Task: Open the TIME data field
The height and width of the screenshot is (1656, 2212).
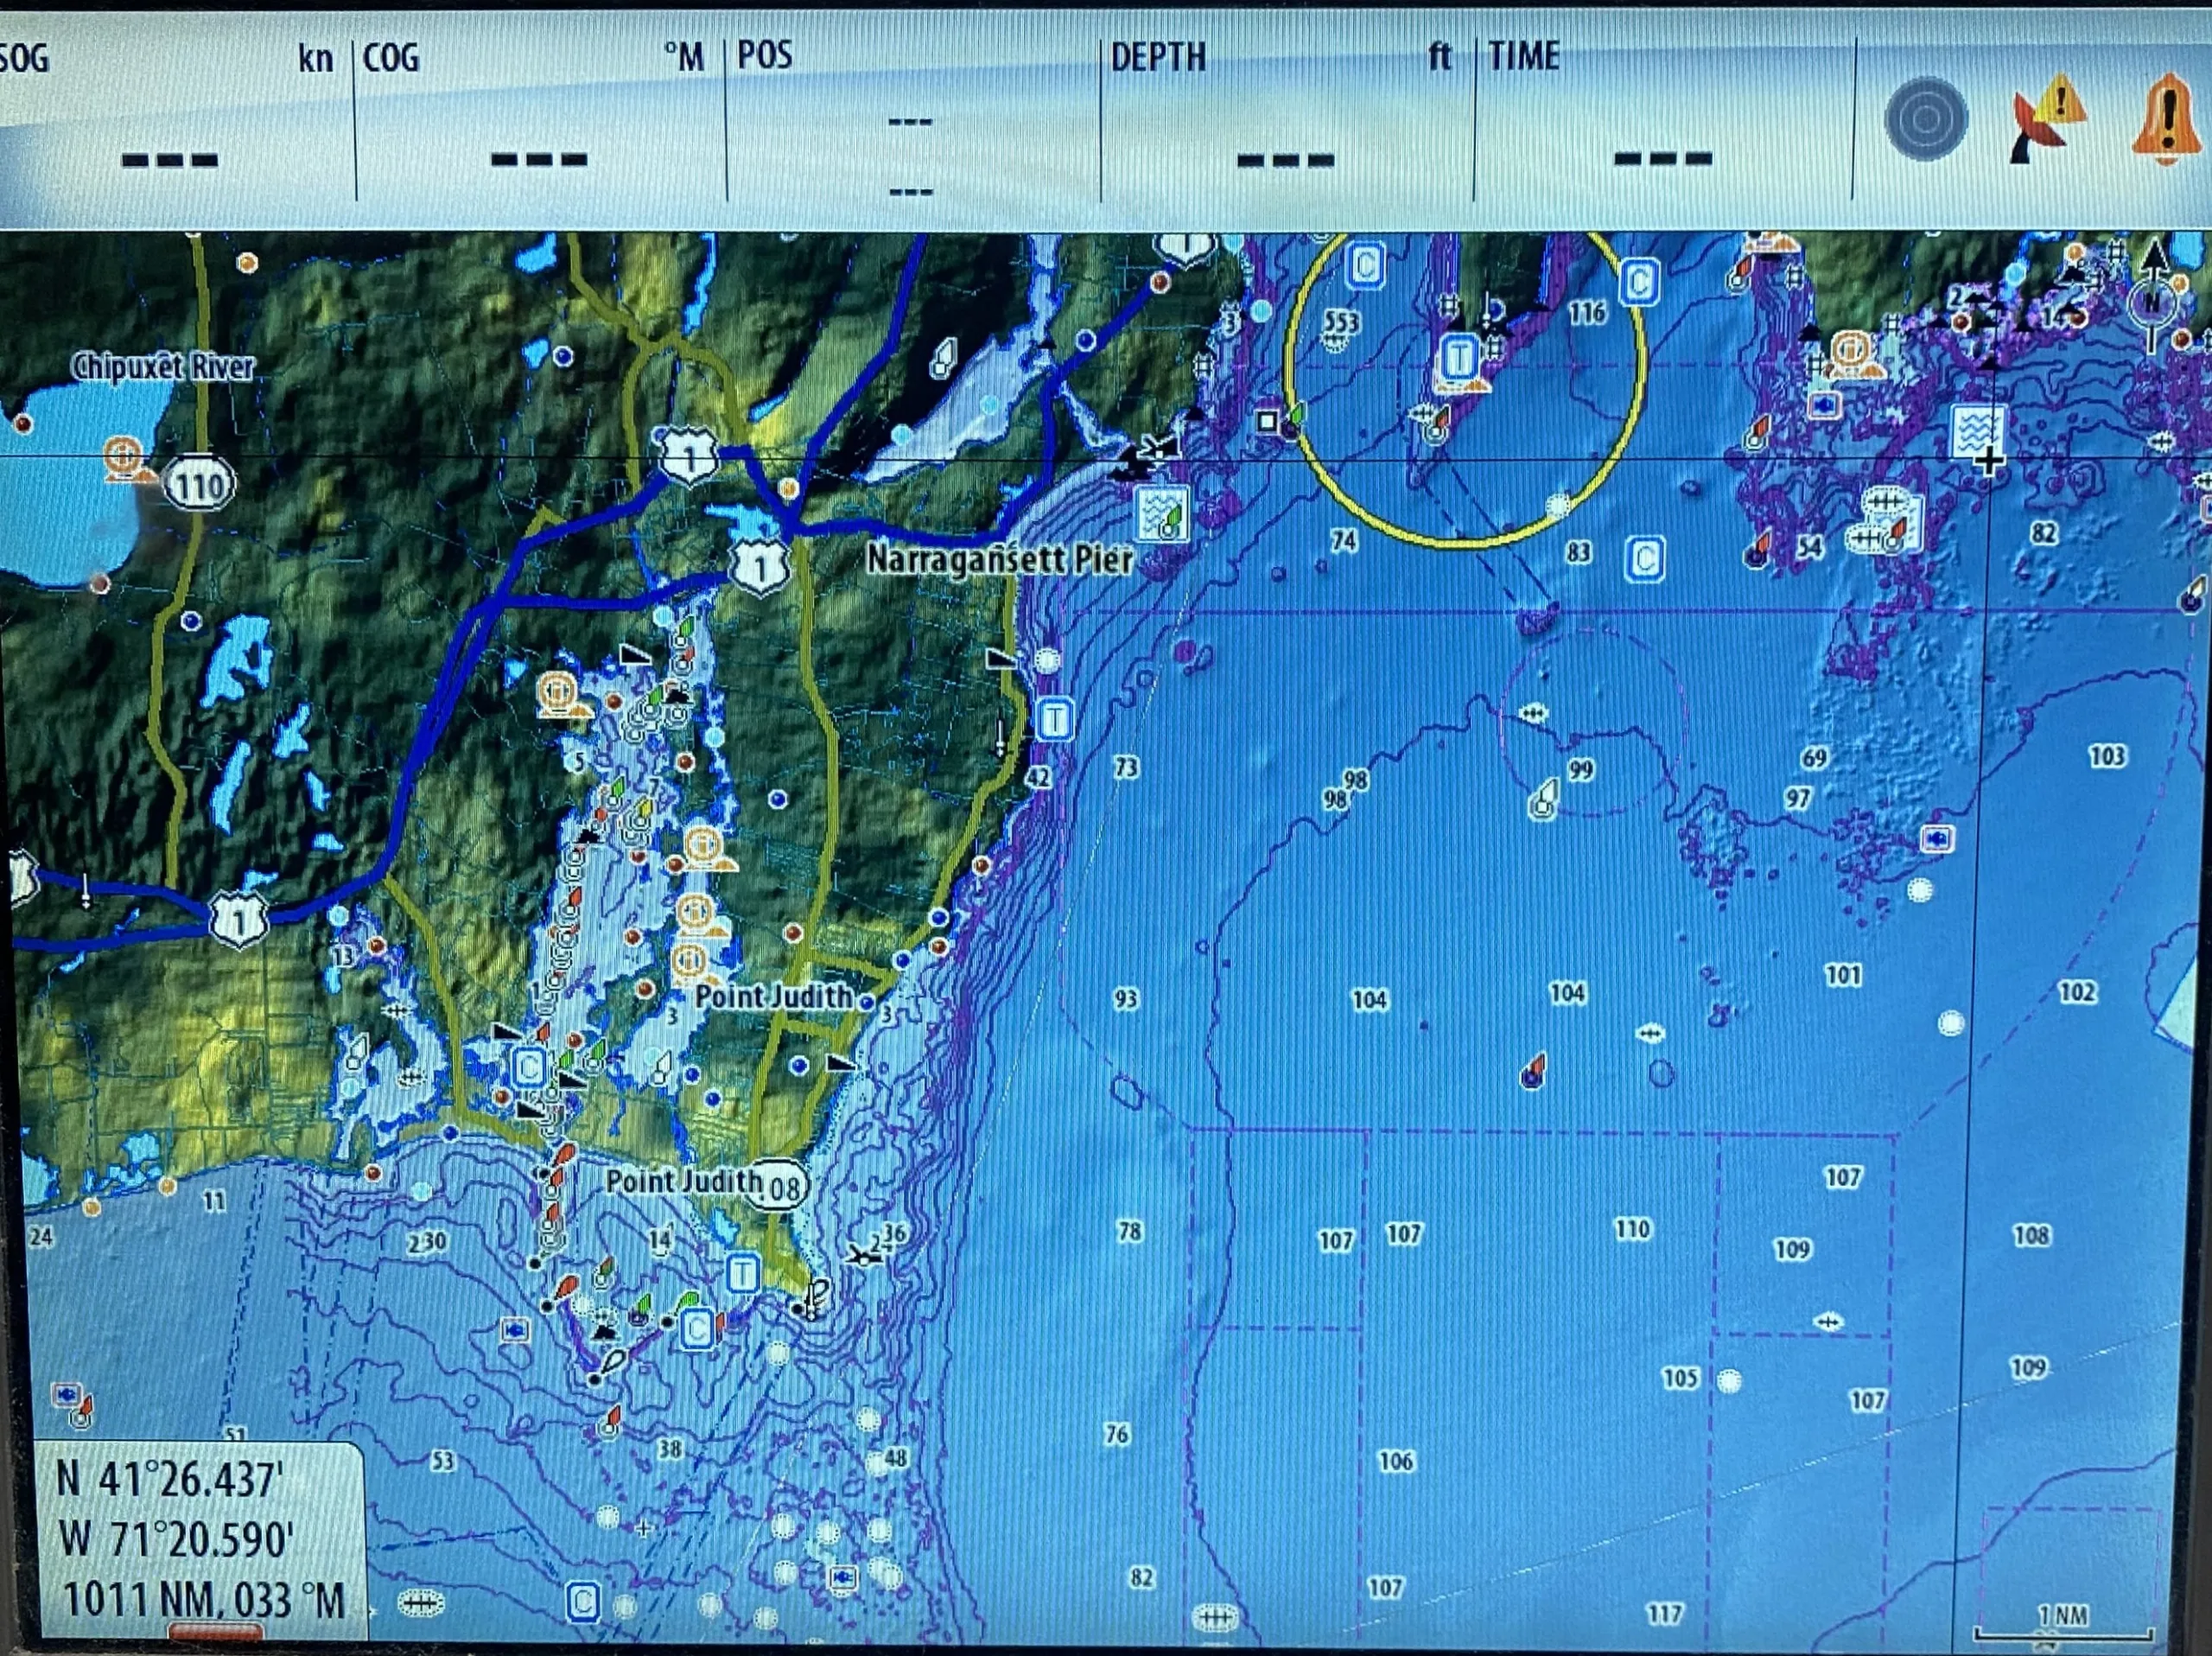Action: point(1665,118)
